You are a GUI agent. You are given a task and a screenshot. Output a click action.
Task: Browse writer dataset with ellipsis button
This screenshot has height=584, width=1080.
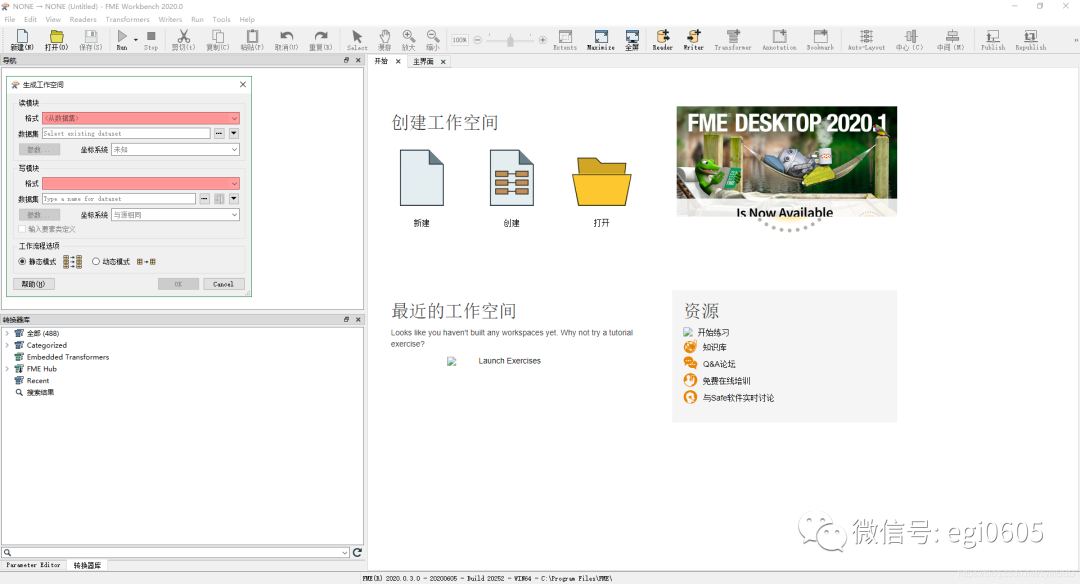[205, 199]
